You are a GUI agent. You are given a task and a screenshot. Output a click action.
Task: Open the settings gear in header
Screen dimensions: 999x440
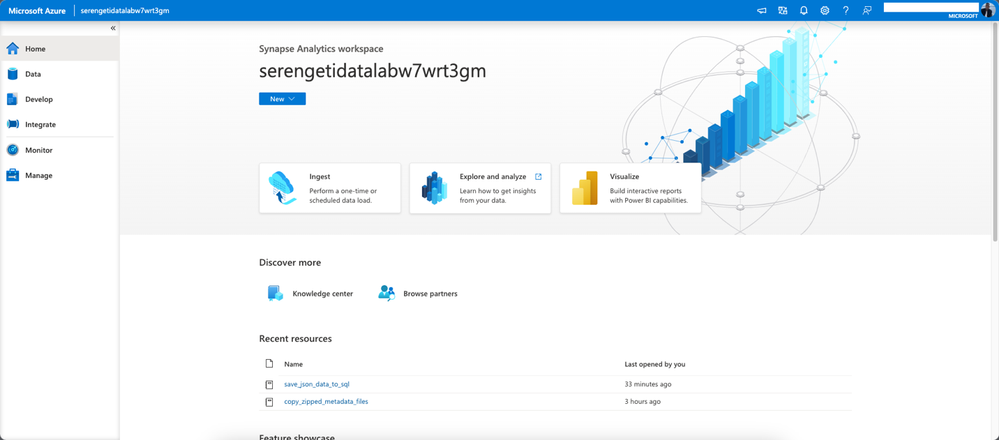tap(824, 10)
